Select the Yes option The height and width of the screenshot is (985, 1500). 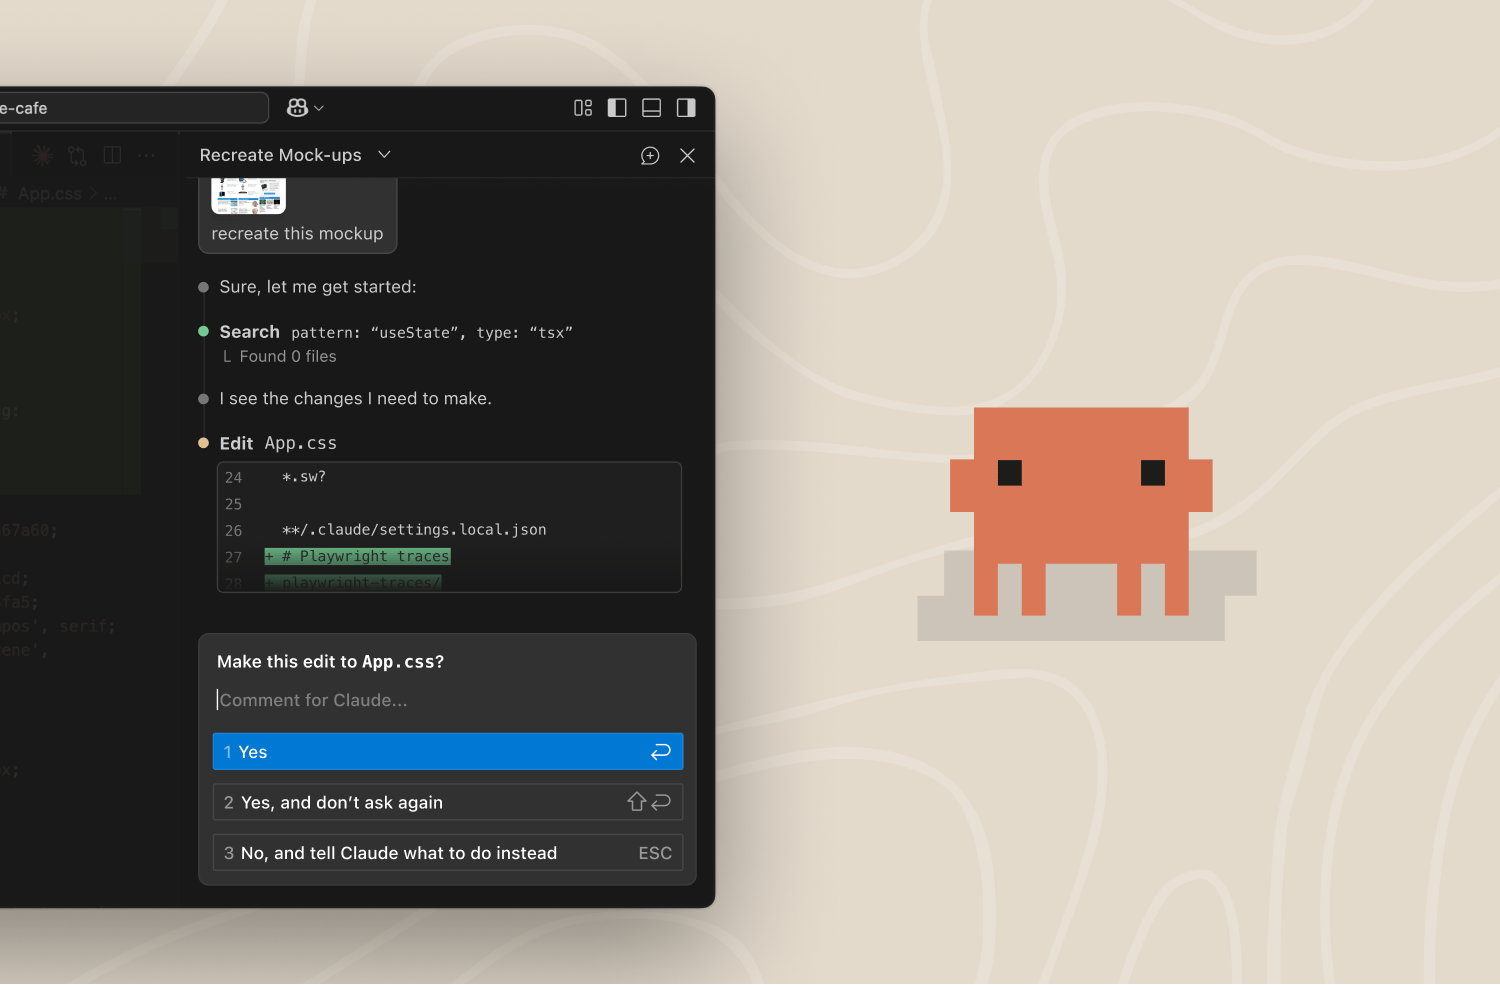tap(447, 752)
